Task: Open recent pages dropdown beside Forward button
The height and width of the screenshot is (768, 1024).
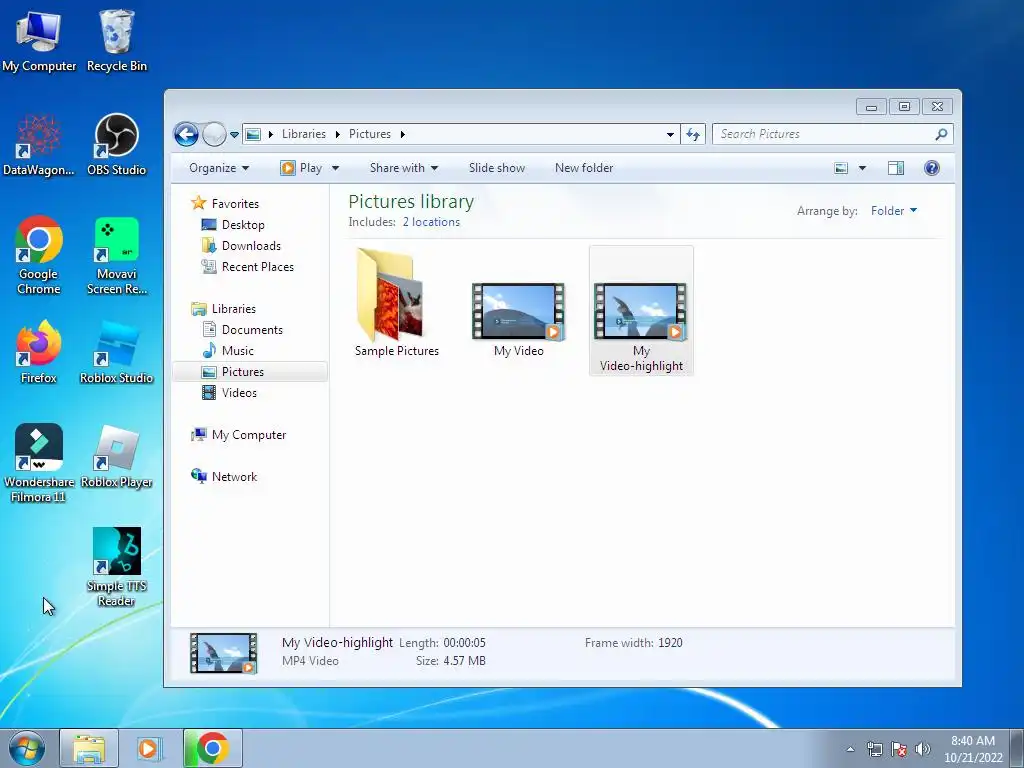Action: [234, 135]
